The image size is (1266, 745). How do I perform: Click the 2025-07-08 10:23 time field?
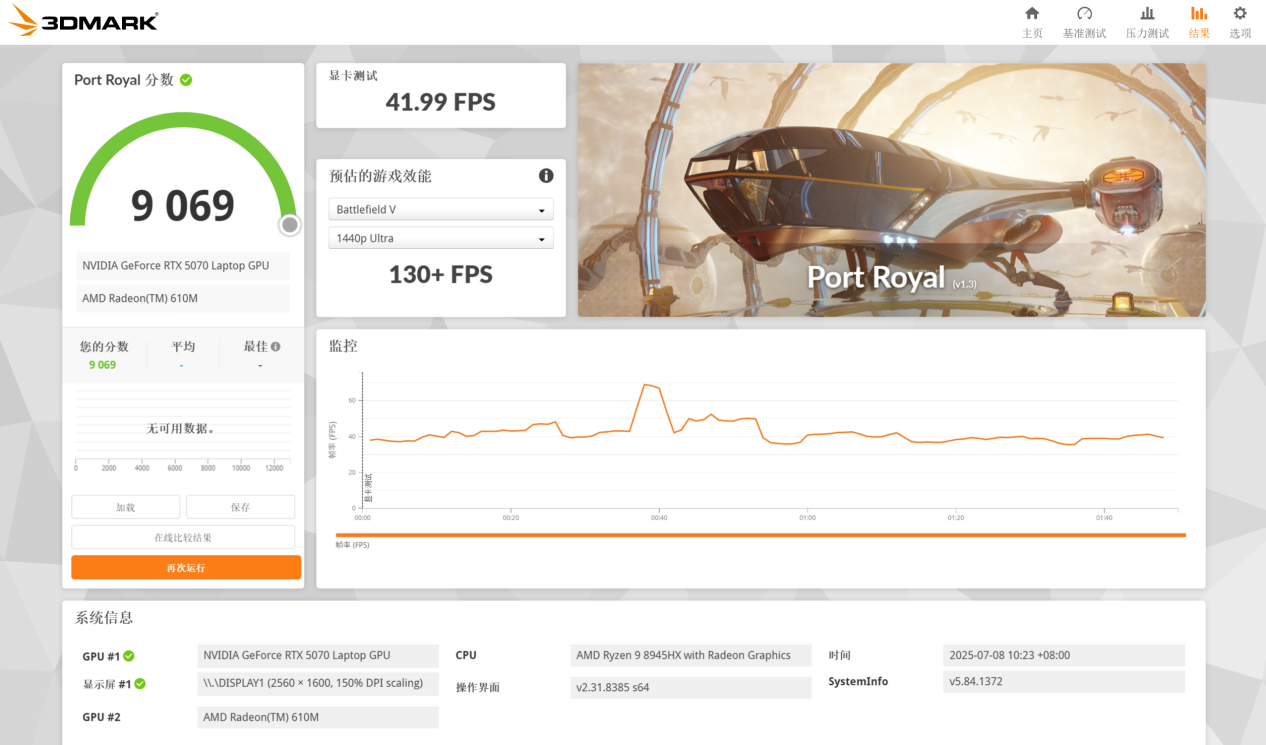pyautogui.click(x=1064, y=656)
